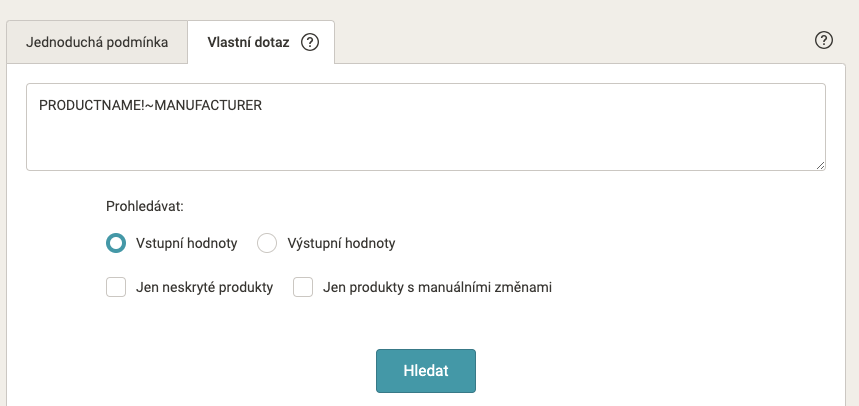Click the Výstupní hodnoty label text

(341, 243)
